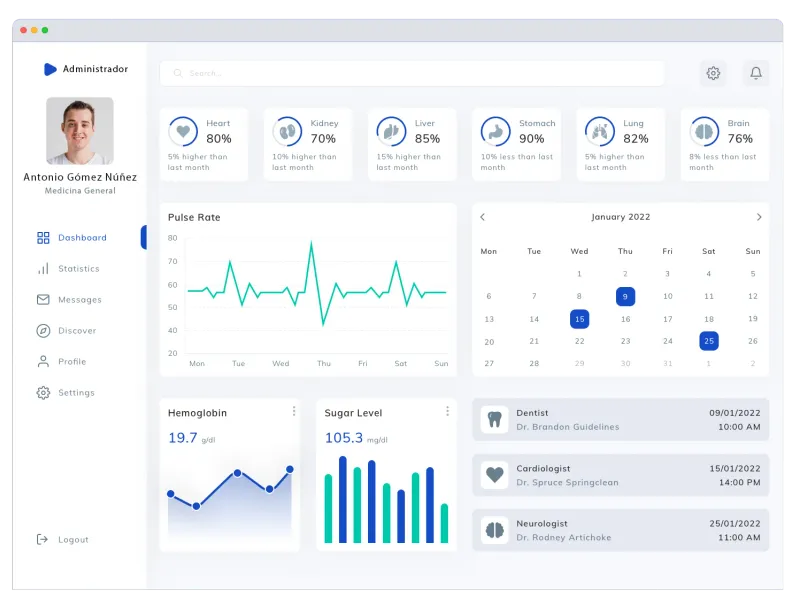The width and height of the screenshot is (800, 605).
Task: Click the Logout door icon
Action: [42, 539]
